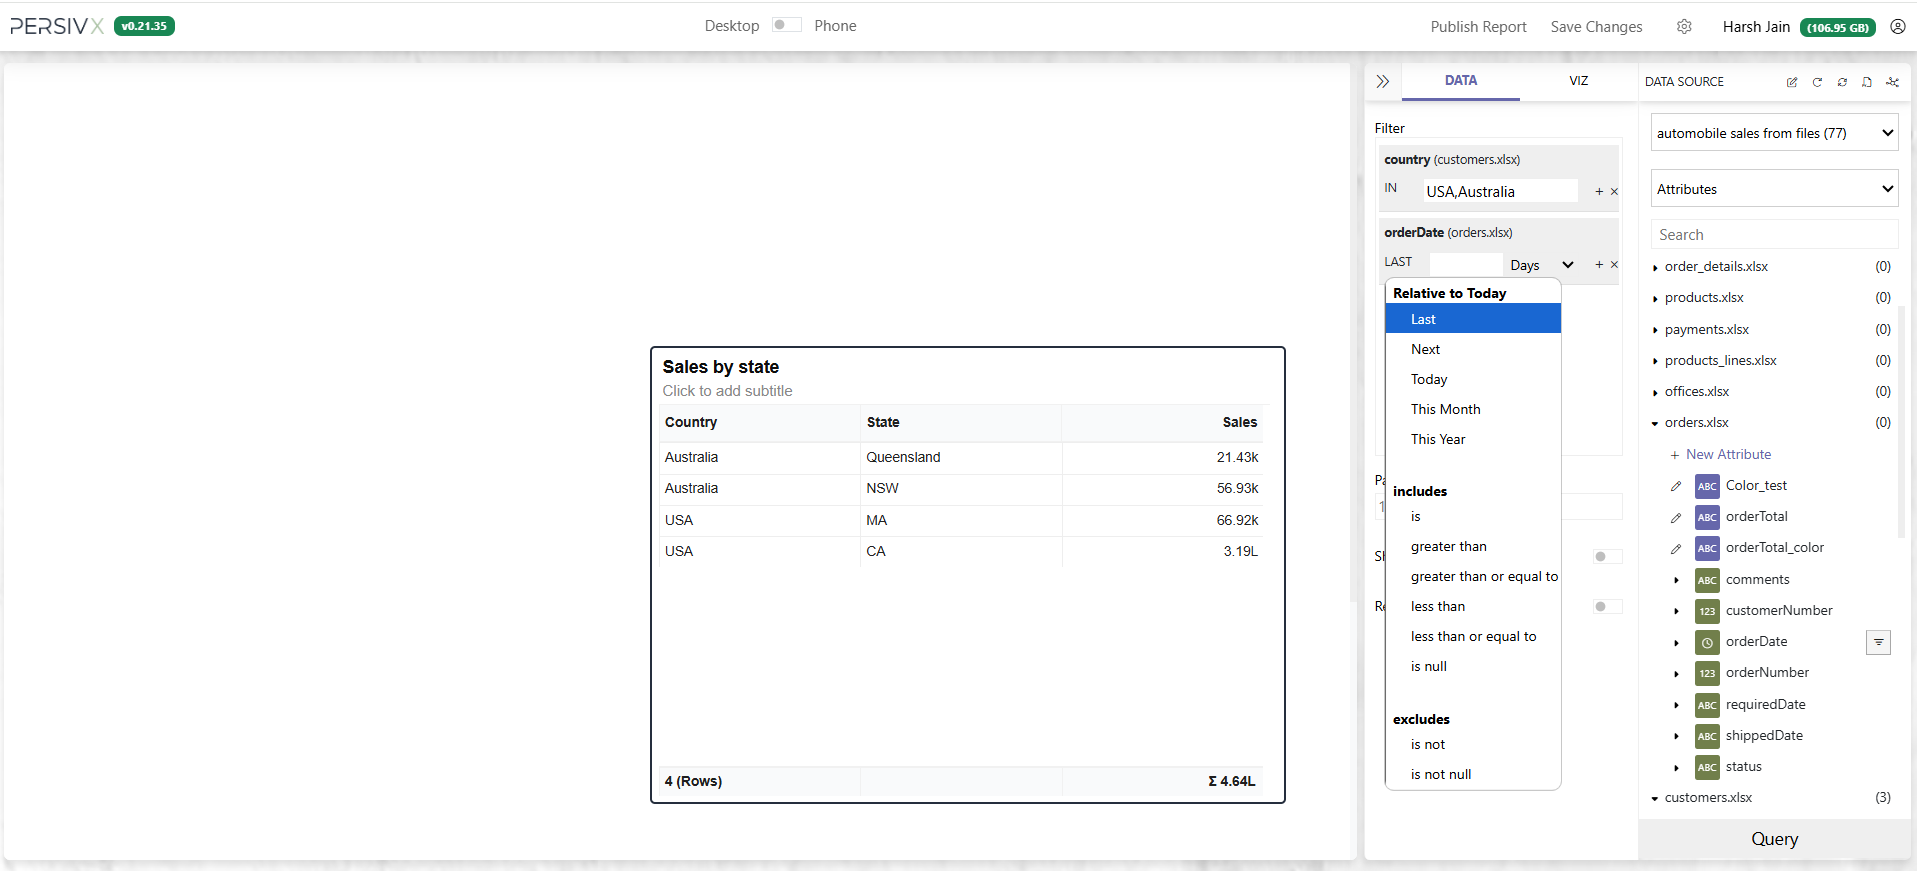This screenshot has height=871, width=1917.
Task: Choose Today from the filter operator menu
Action: 1472,379
